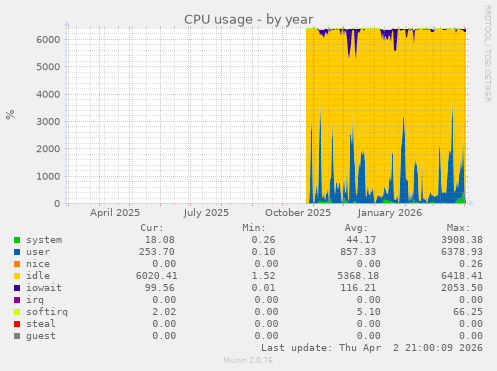This screenshot has width=497, height=371.
Task: Click iowait current value 99.56
Action: (159, 288)
